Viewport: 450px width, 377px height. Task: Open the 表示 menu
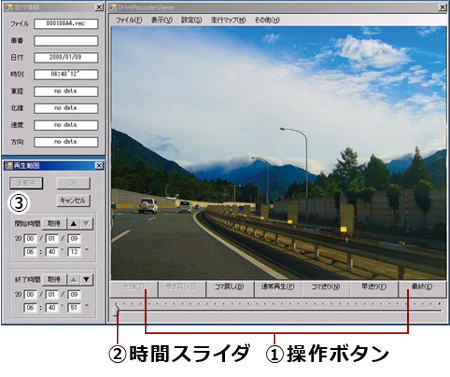coord(162,20)
